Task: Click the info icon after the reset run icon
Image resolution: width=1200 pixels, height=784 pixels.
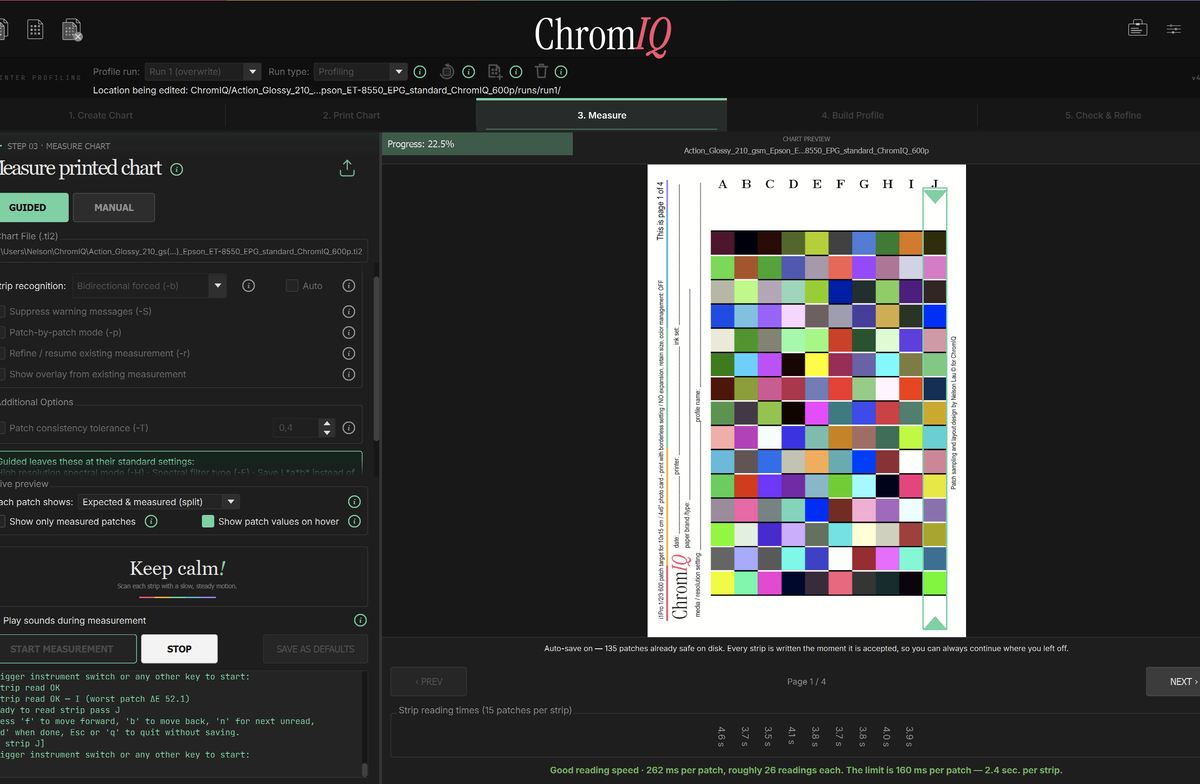Action: pos(469,72)
